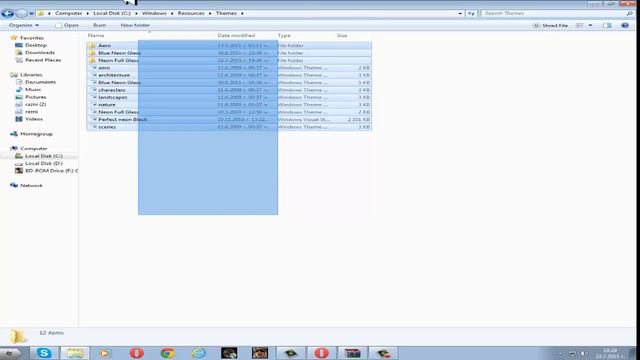
Task: Open the Organize menu
Action: [24, 25]
